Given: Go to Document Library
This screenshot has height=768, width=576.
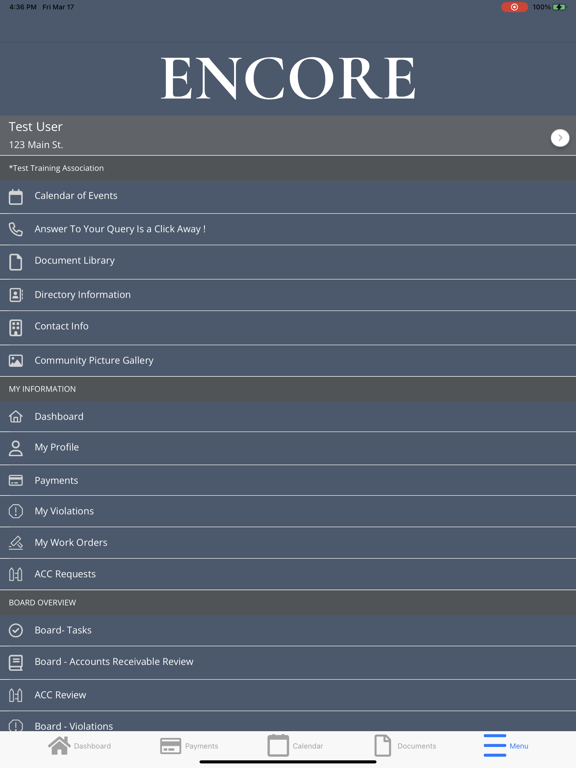Looking at the screenshot, I should [288, 262].
